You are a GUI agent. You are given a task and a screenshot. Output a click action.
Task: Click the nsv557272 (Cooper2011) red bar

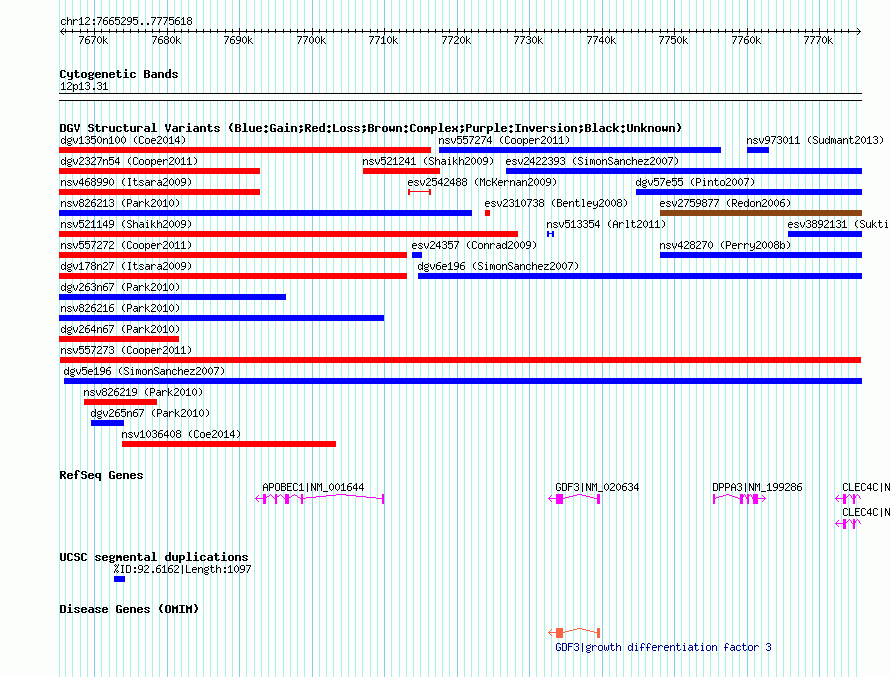point(233,255)
